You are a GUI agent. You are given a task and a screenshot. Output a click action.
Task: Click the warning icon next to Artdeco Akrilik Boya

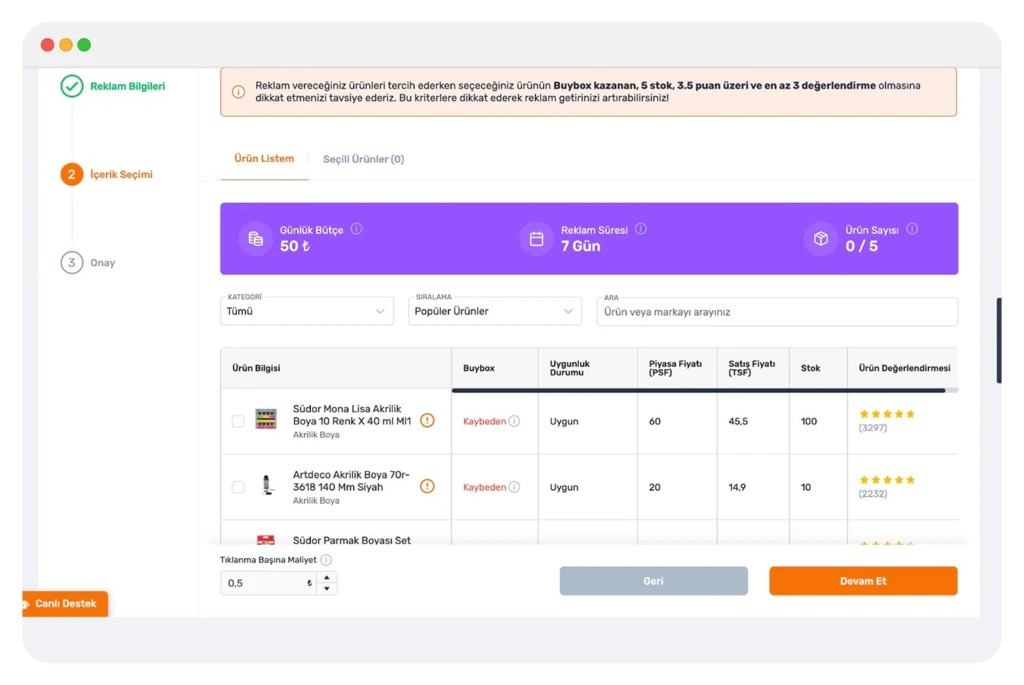(427, 486)
